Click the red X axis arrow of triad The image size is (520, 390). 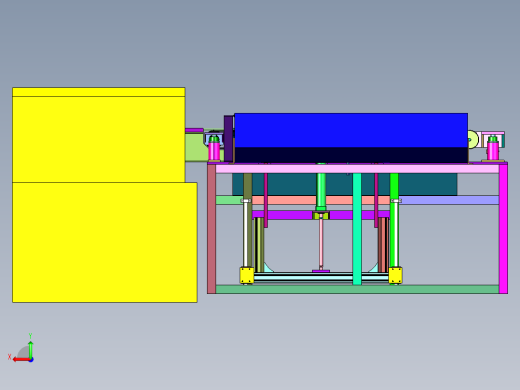pos(21,360)
